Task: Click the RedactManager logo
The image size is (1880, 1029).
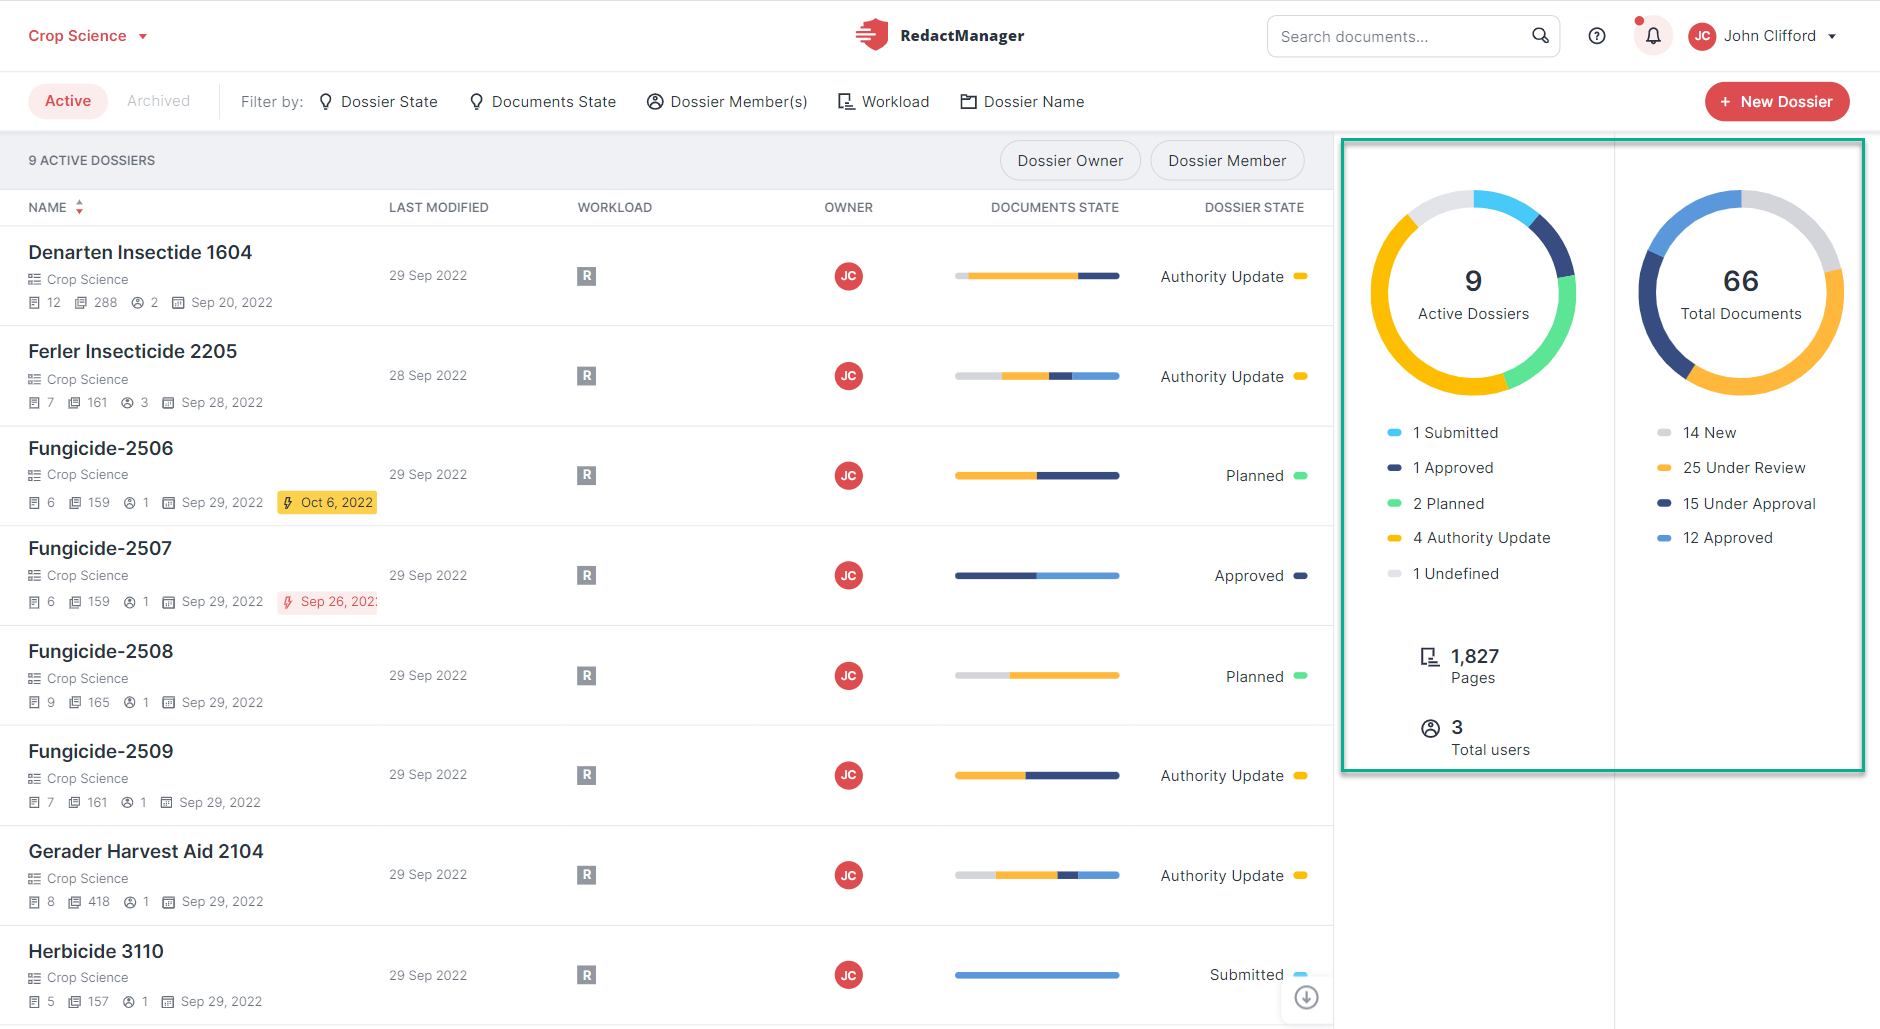Action: [x=939, y=35]
